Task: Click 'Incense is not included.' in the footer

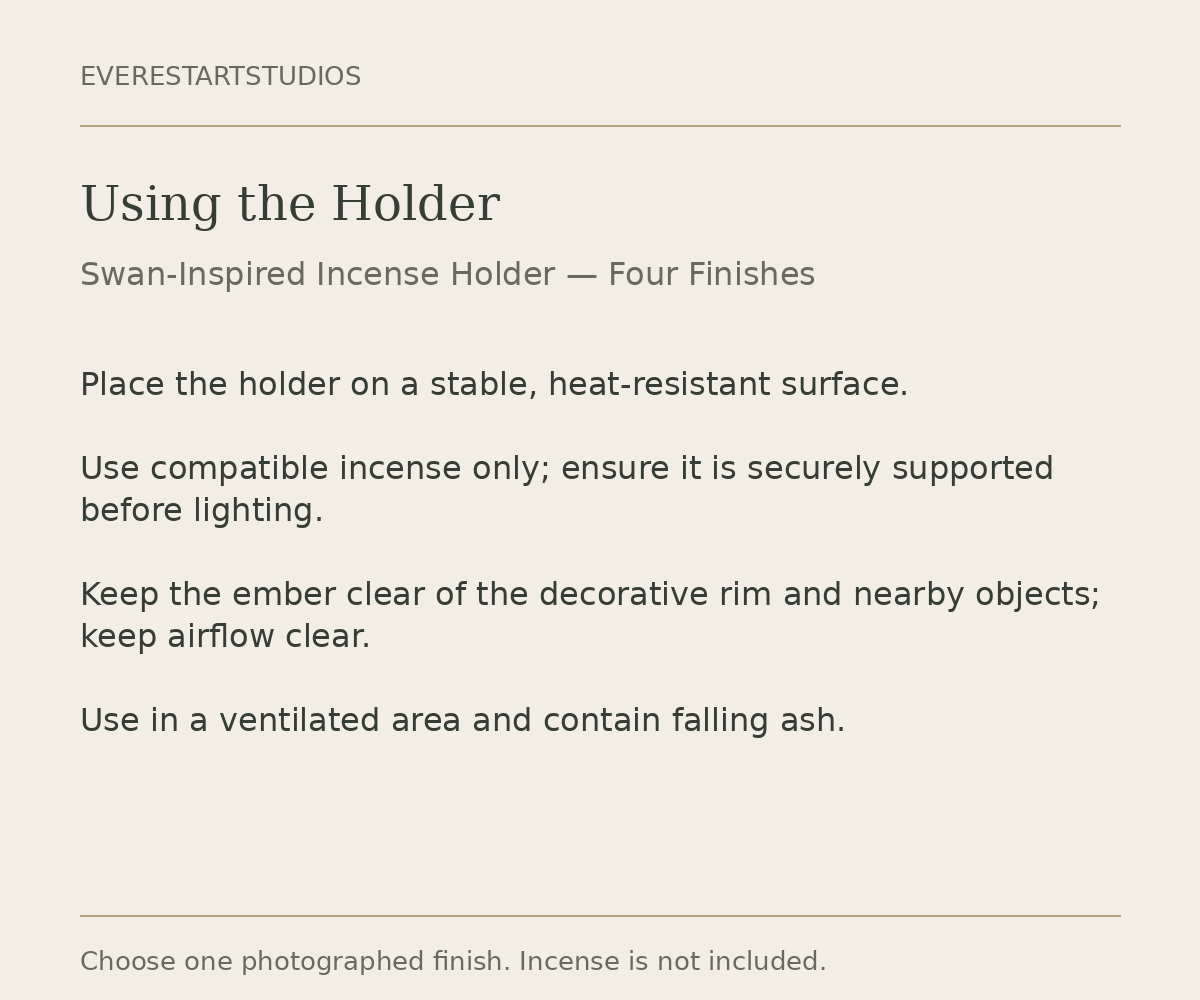Action: (673, 962)
